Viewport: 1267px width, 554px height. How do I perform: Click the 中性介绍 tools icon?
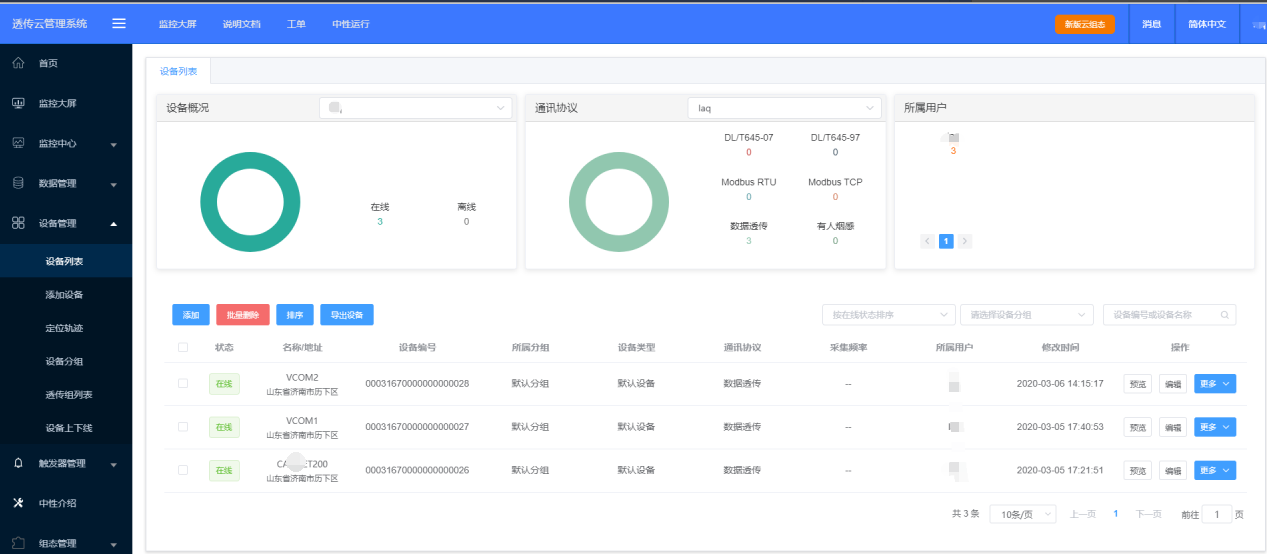pyautogui.click(x=18, y=503)
